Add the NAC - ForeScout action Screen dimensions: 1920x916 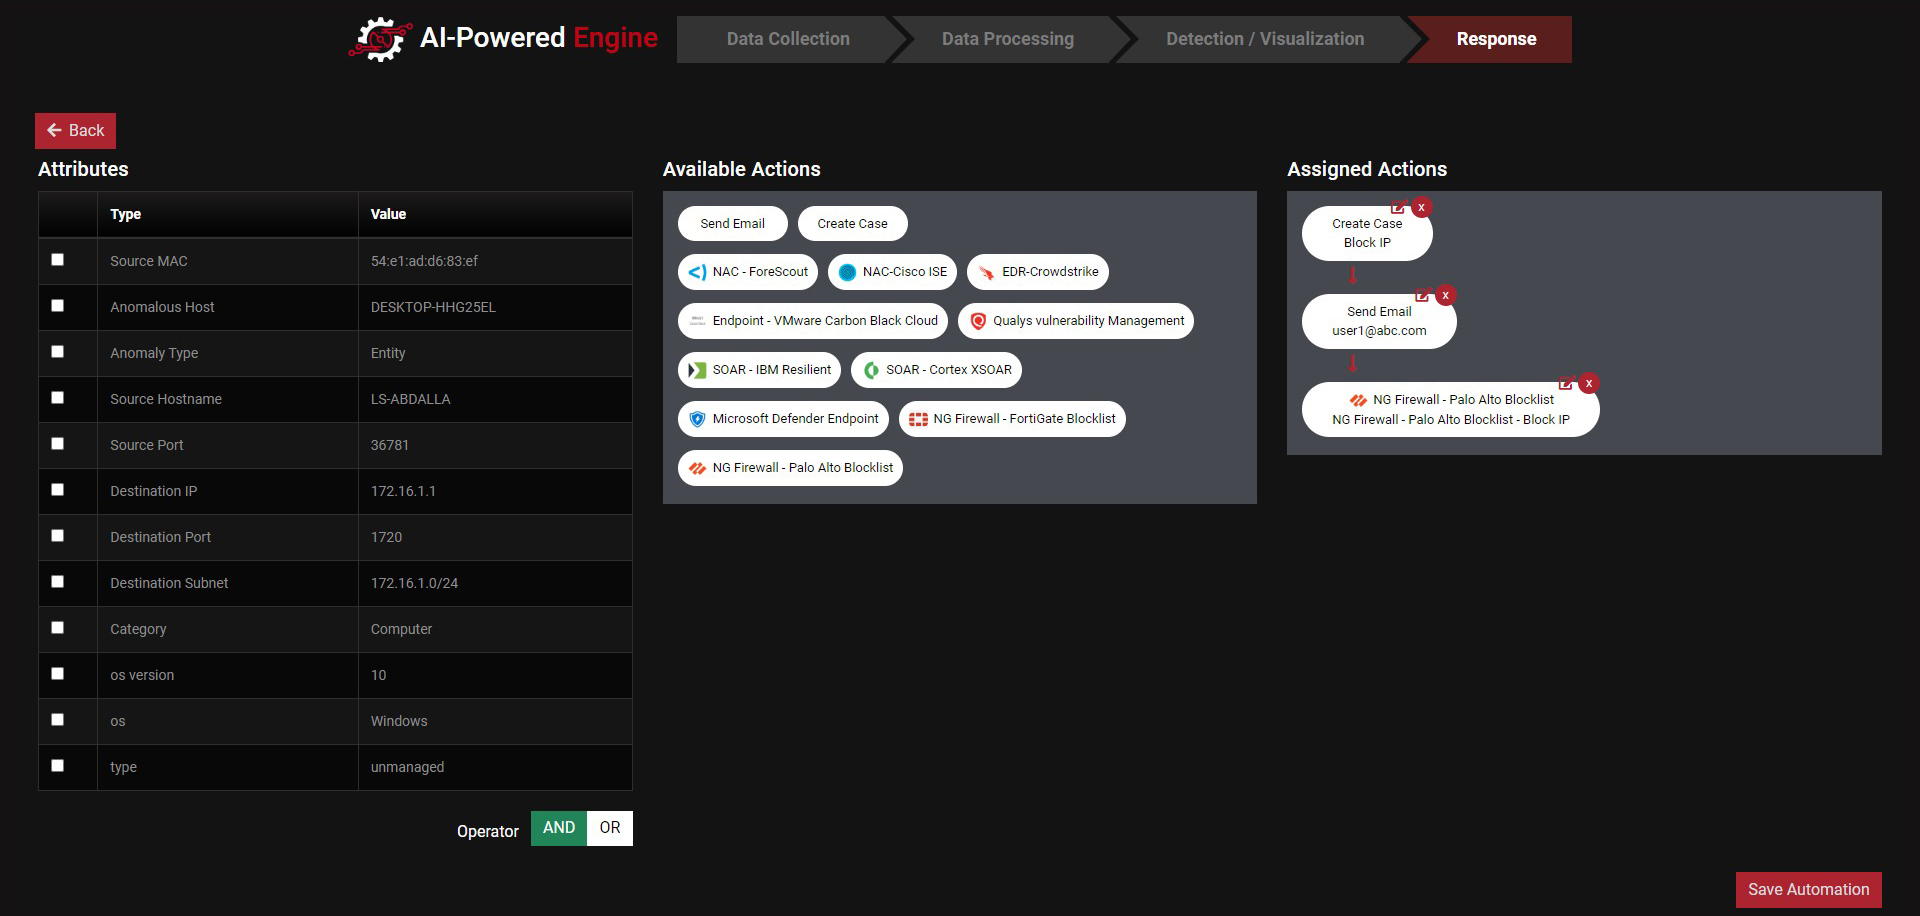click(748, 272)
